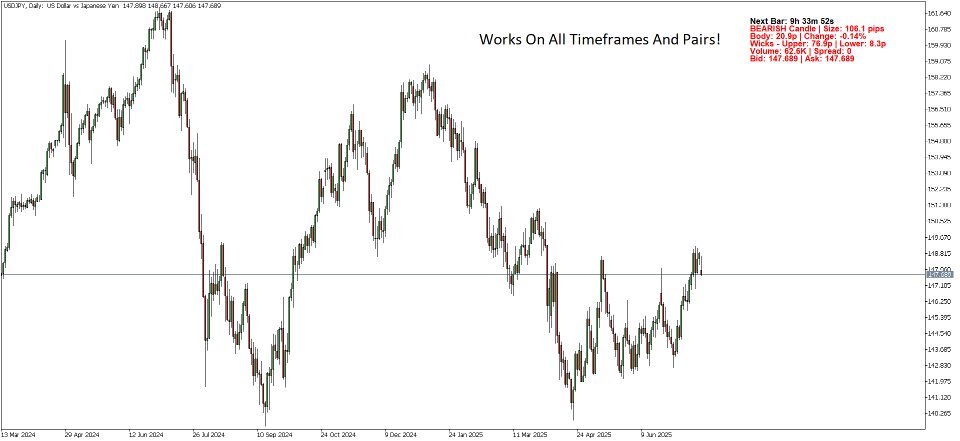The image size is (960, 441).
Task: Click the 141.120 price scale label
Action: [x=940, y=398]
